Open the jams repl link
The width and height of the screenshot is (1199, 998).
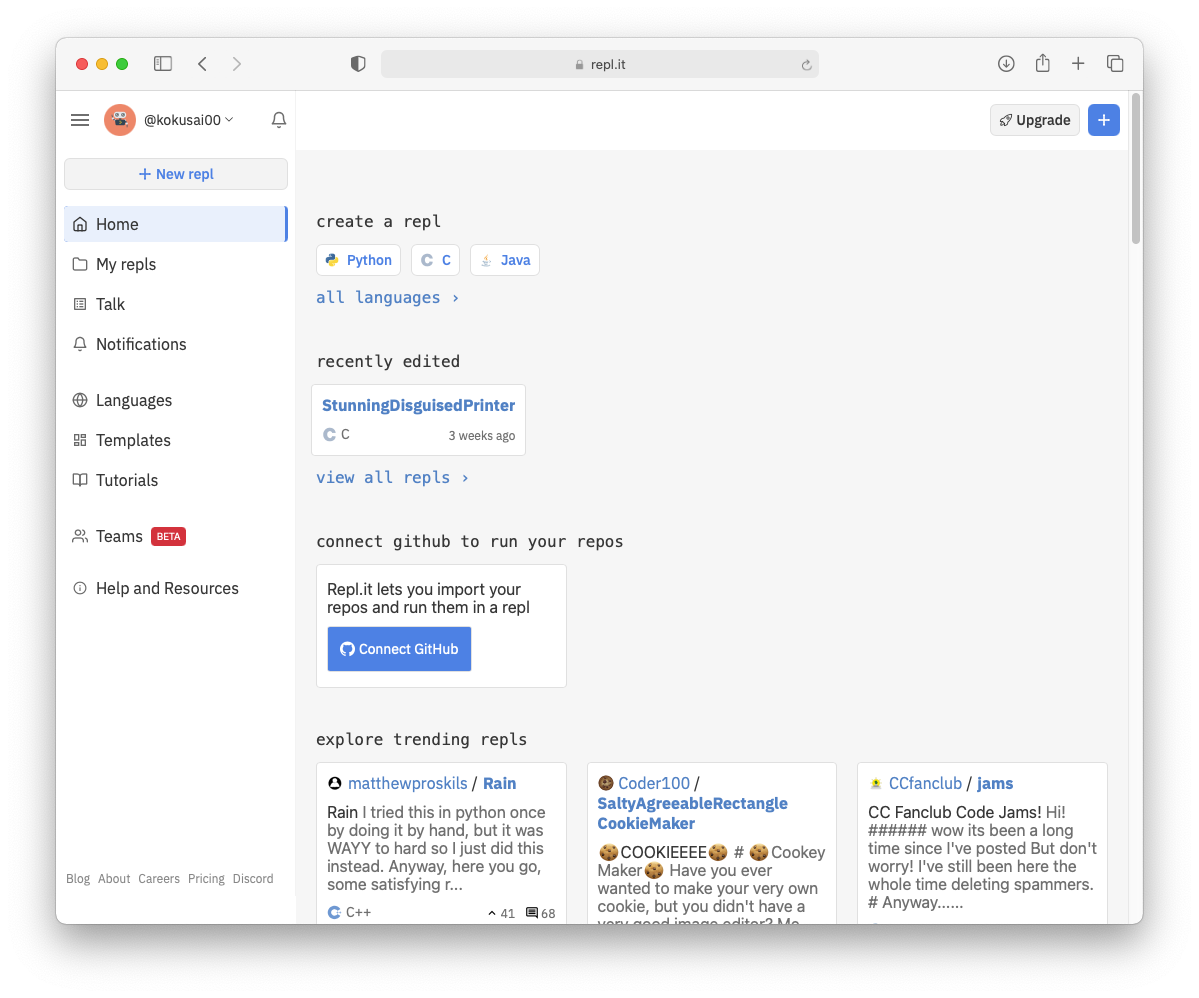point(995,783)
